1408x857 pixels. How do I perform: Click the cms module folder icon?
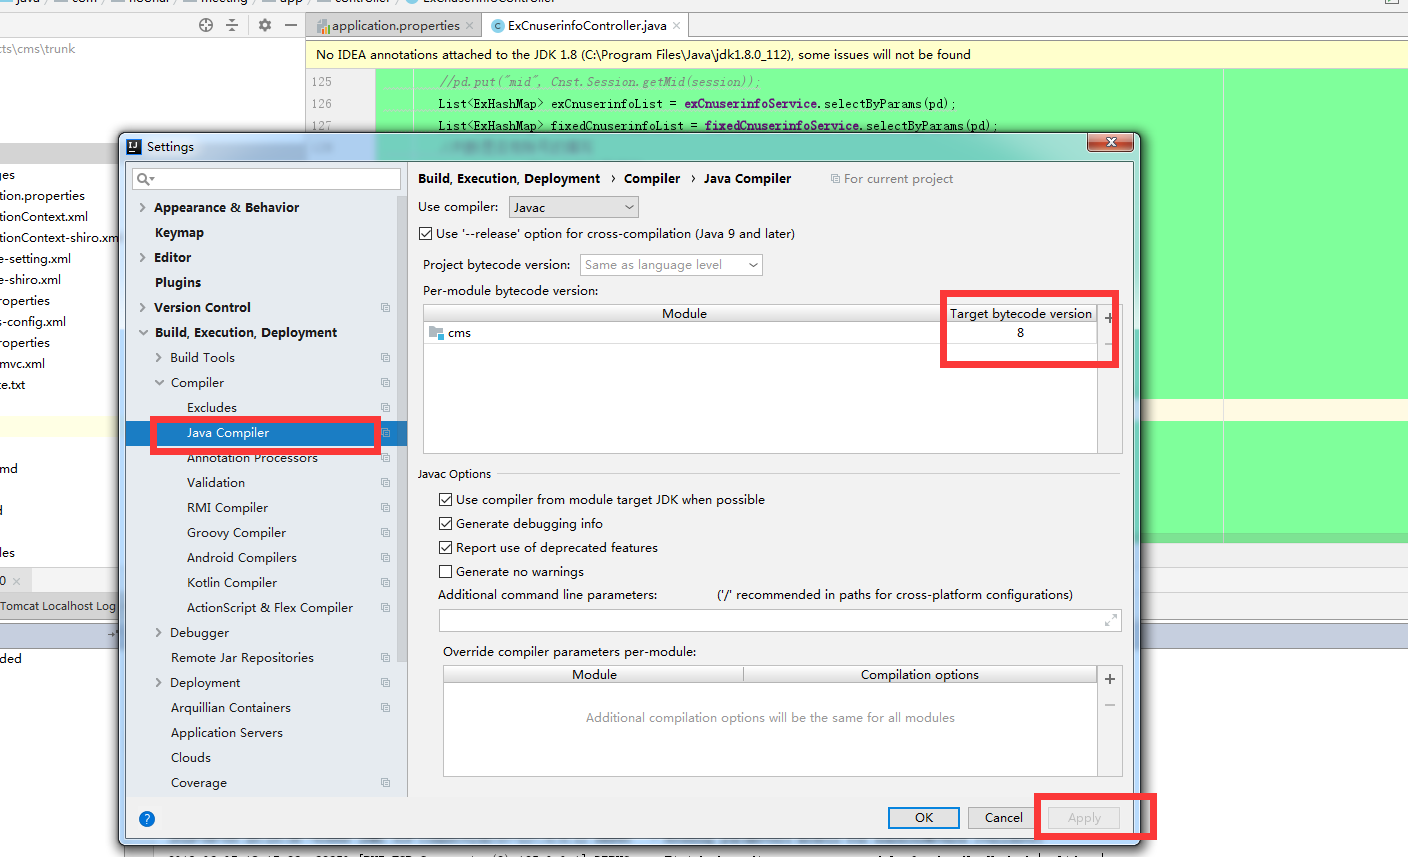click(x=436, y=333)
